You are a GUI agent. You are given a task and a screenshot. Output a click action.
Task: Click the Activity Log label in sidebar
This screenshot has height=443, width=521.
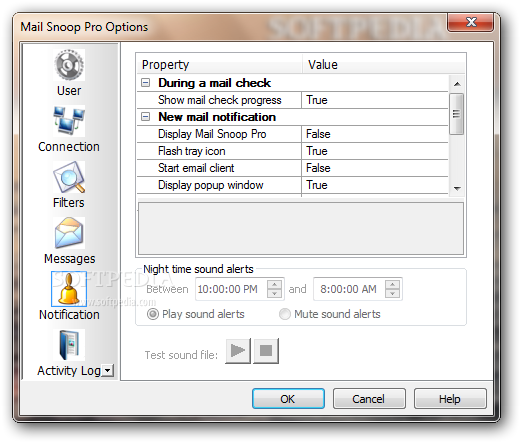pos(69,371)
